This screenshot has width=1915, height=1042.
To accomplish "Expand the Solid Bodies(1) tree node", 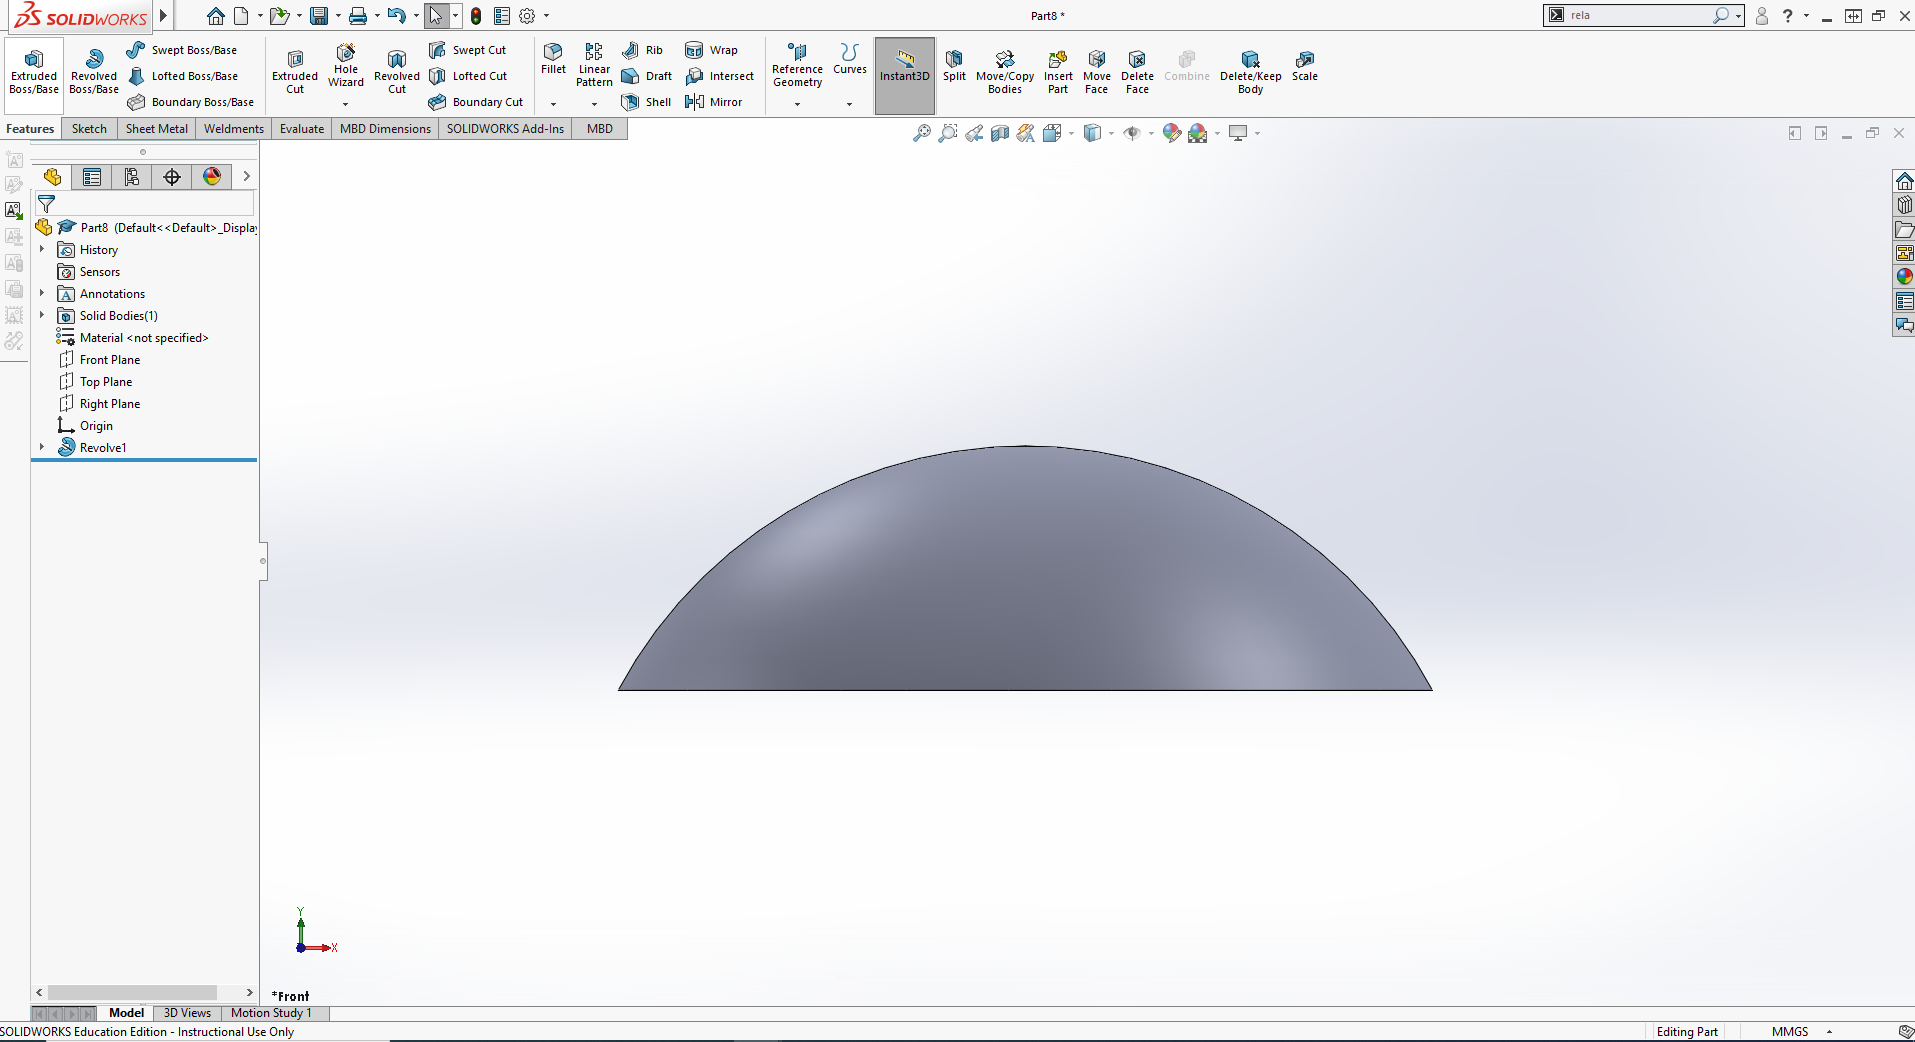I will coord(42,315).
